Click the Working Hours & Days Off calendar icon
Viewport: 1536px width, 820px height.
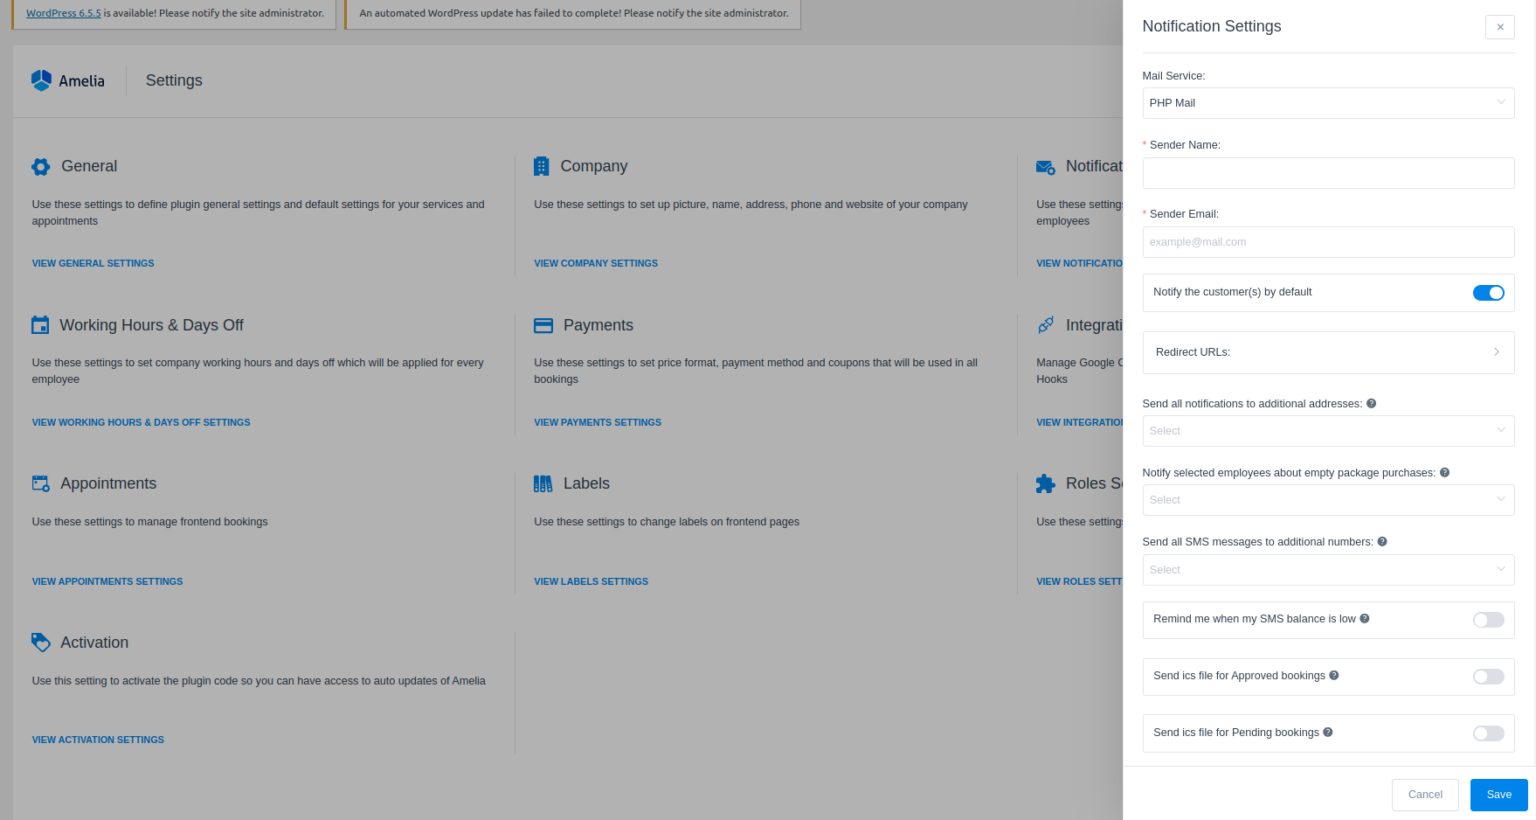pyautogui.click(x=40, y=325)
